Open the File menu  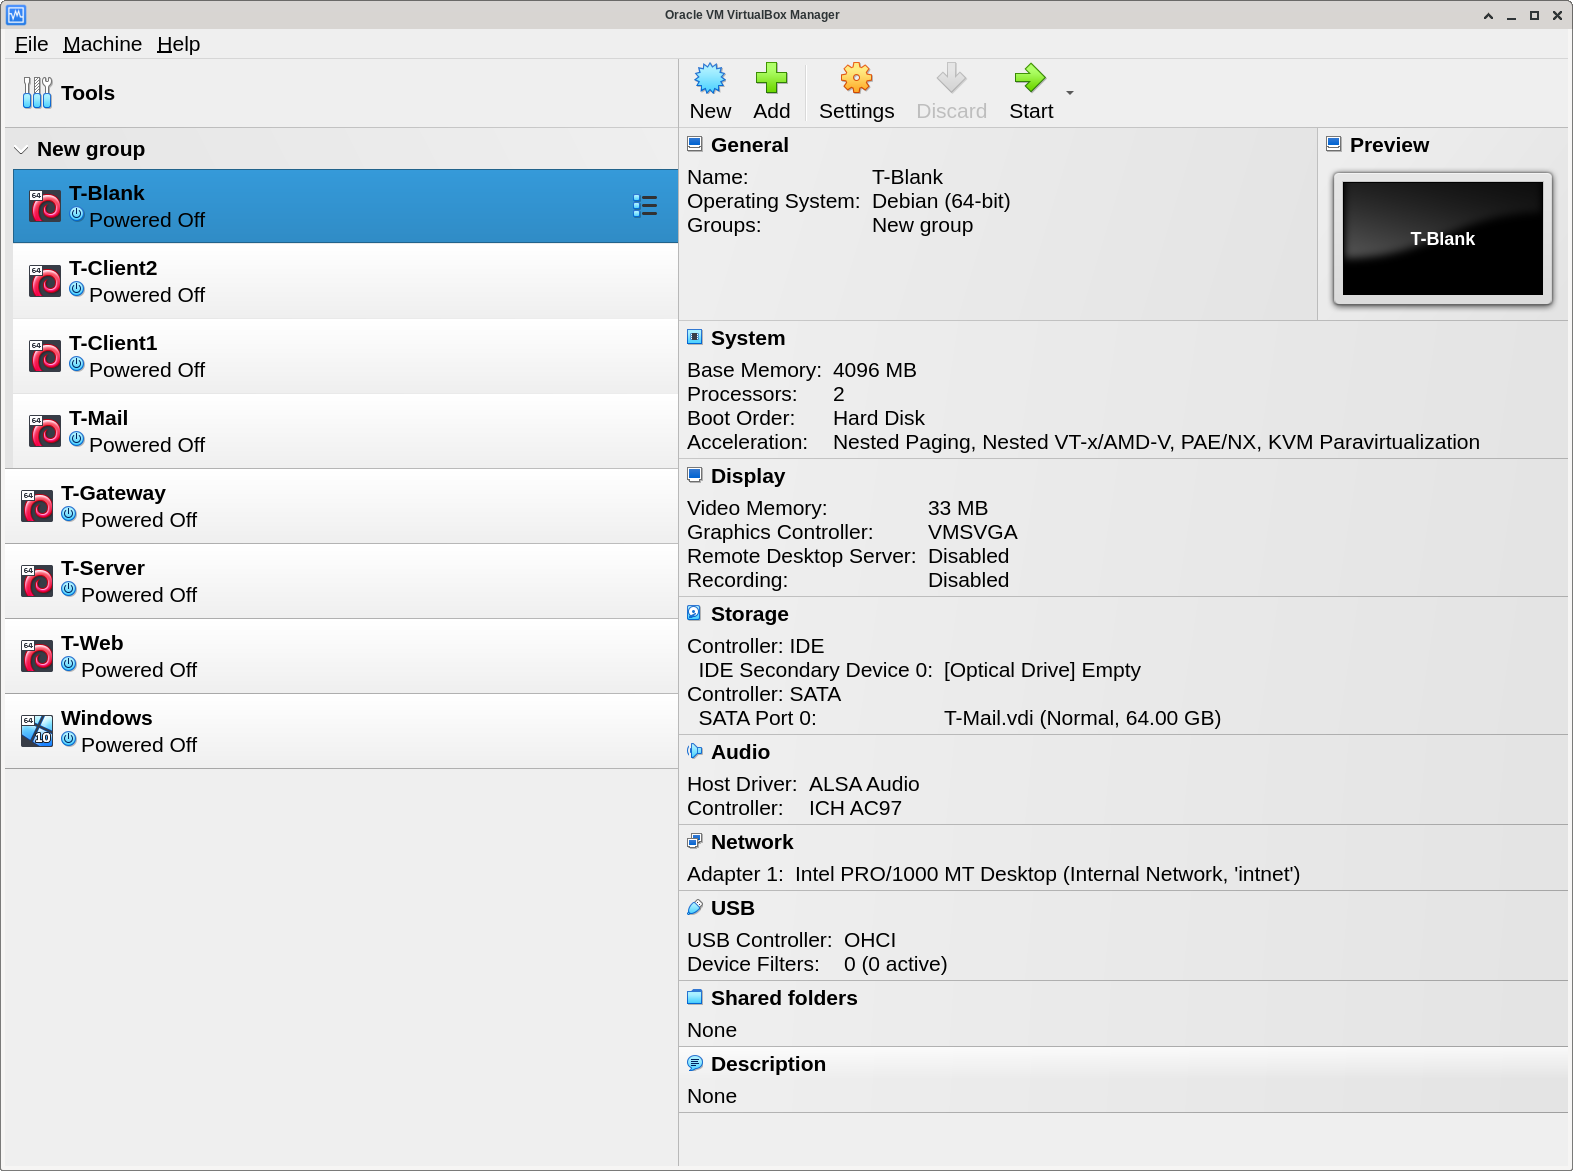point(31,44)
